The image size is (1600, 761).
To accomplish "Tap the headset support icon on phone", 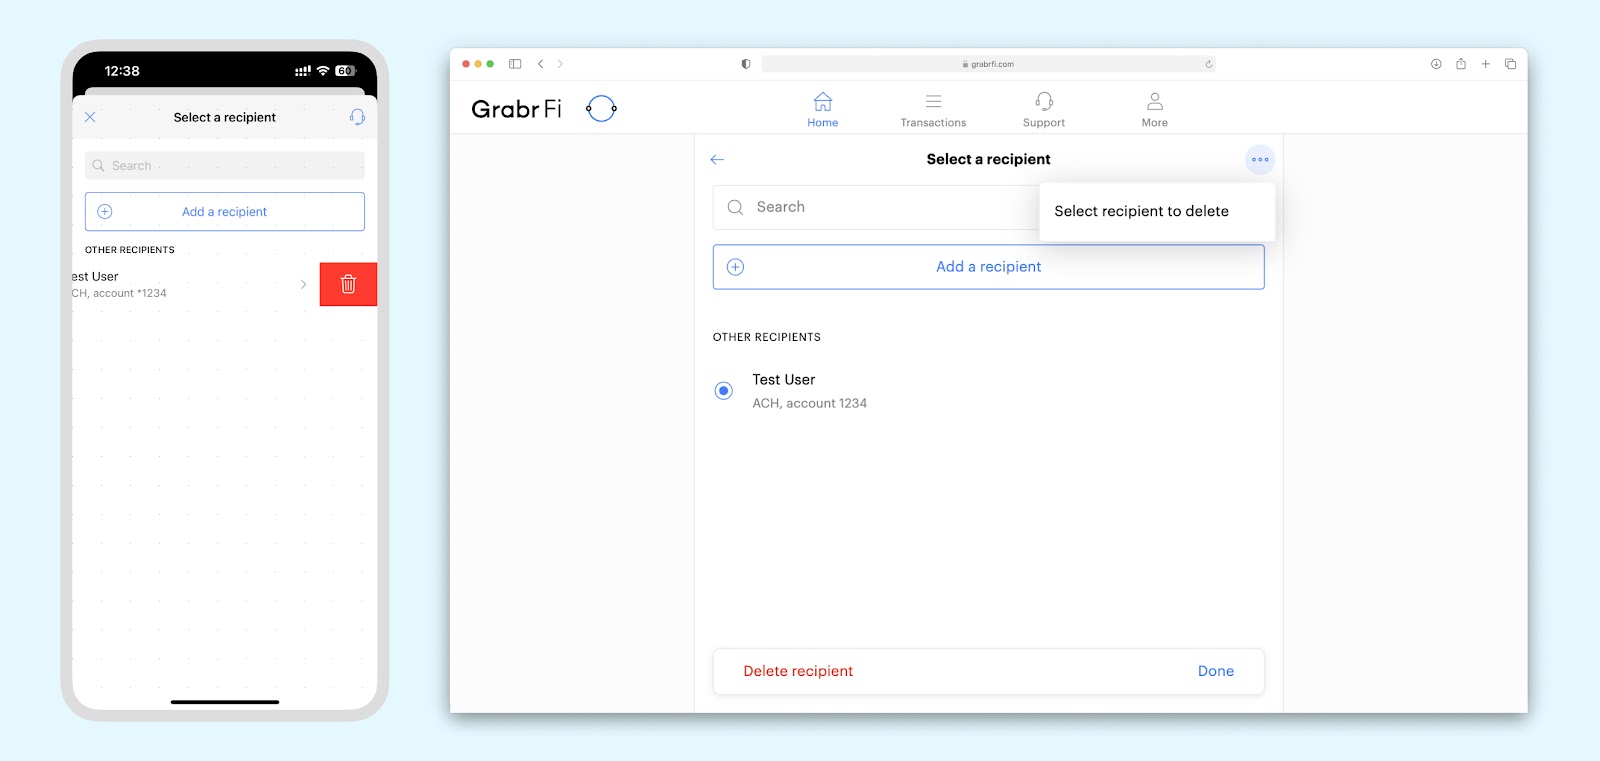I will (x=357, y=117).
